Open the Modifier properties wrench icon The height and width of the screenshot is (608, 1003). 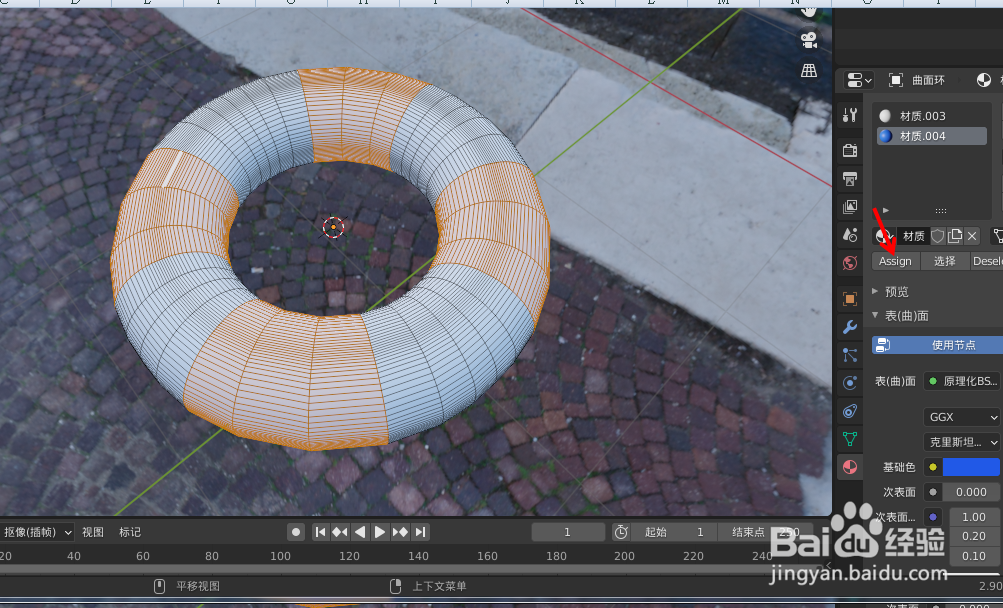pos(849,327)
